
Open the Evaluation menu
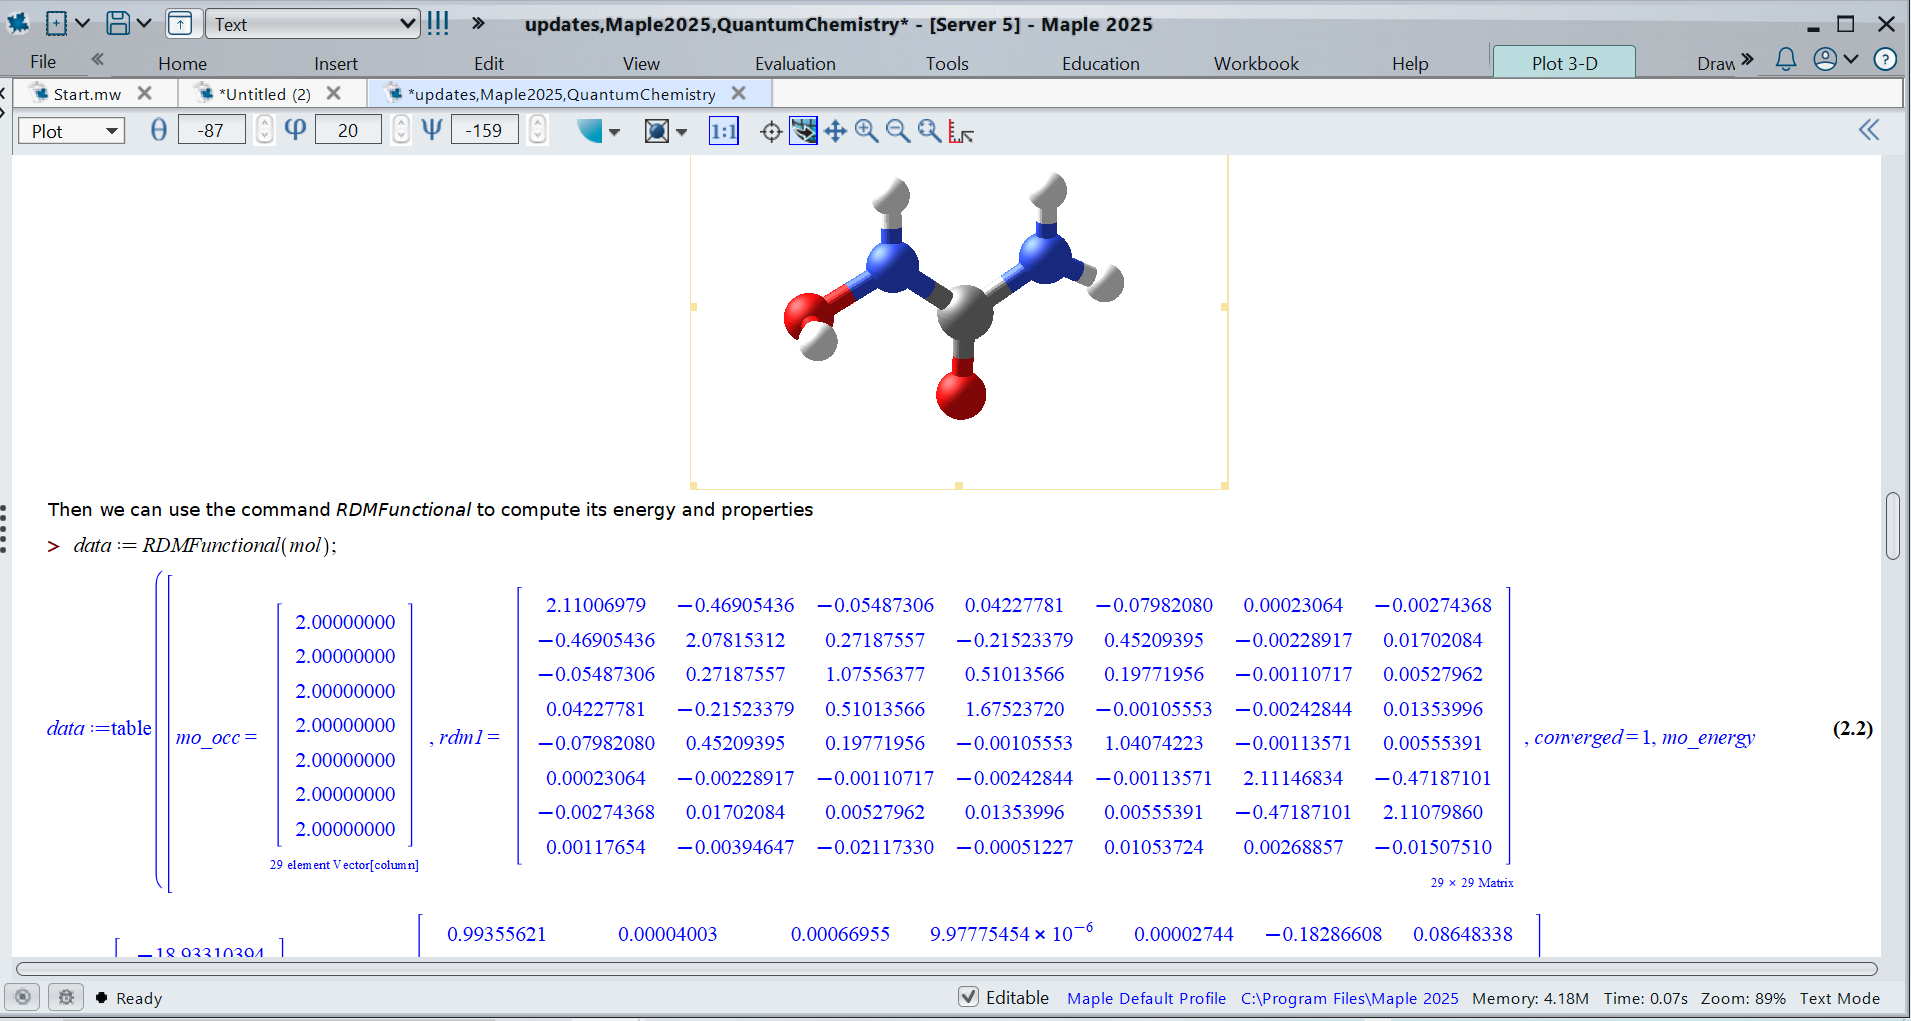click(x=793, y=62)
